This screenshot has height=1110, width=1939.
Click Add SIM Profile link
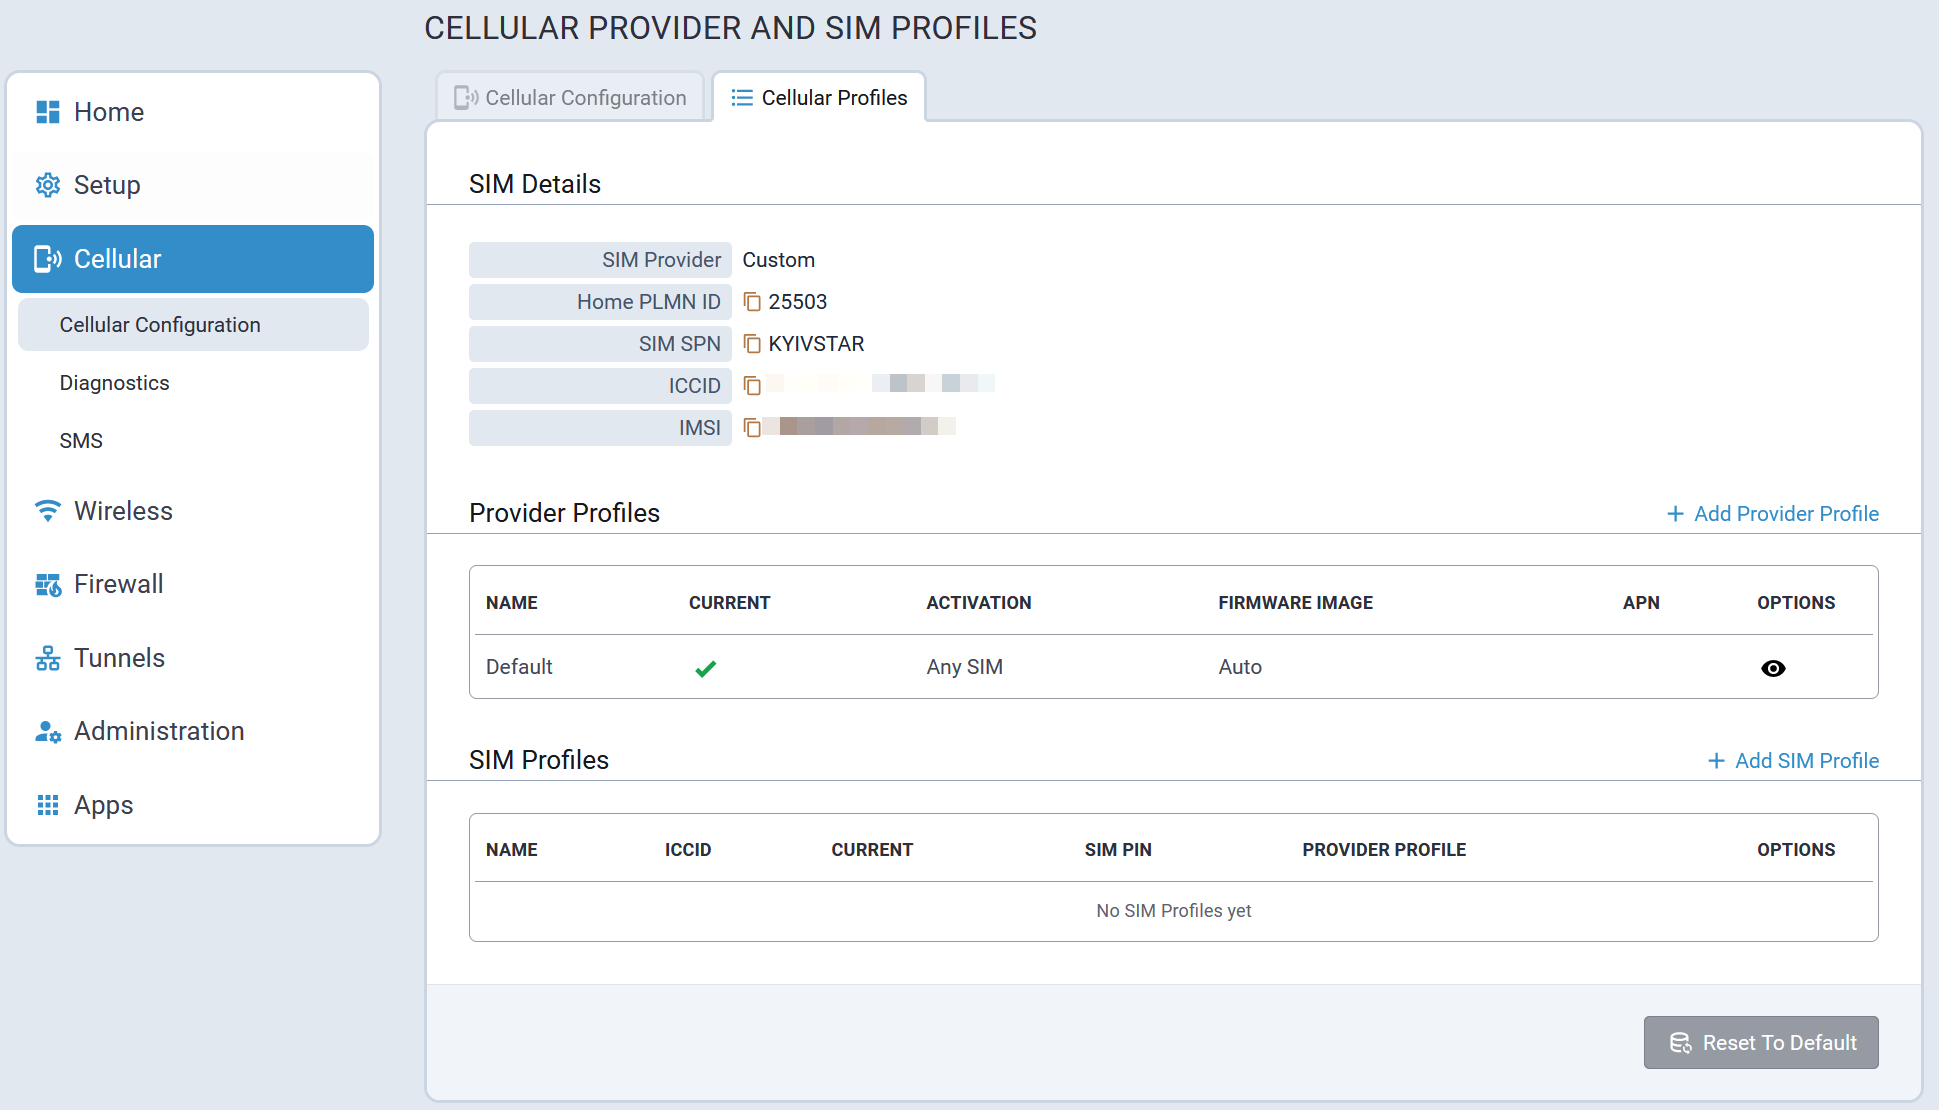[x=1793, y=761]
